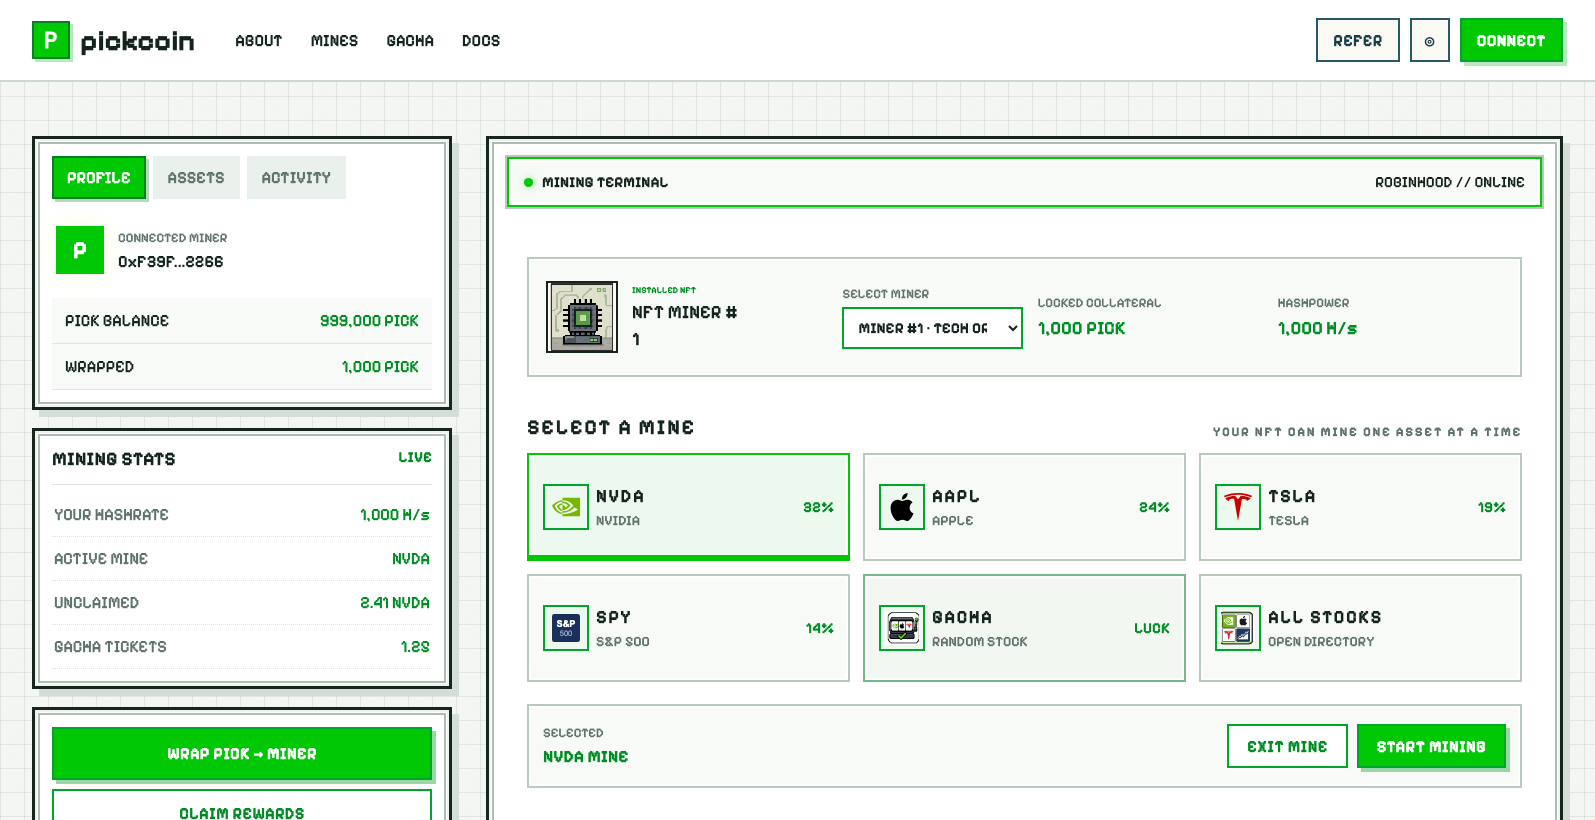Click Wrap Pick → Miner button
1595x820 pixels.
point(242,753)
